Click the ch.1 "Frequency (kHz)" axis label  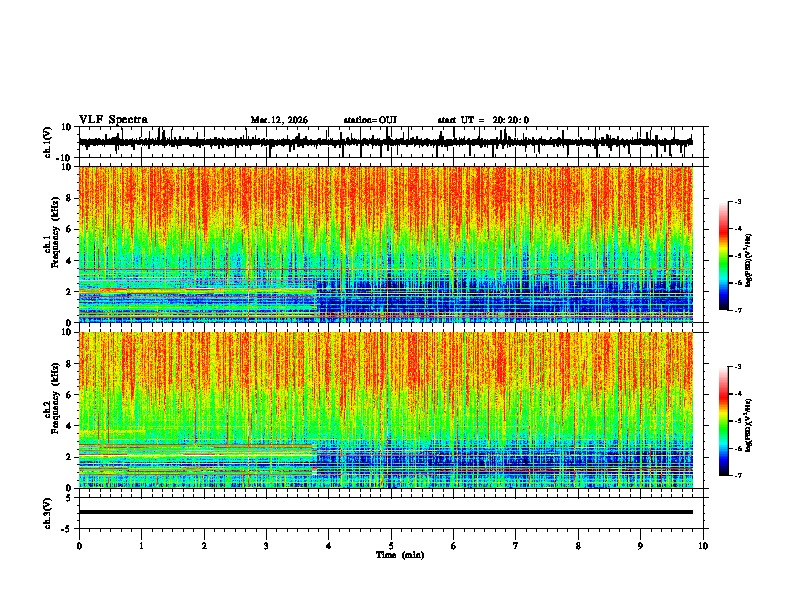(x=55, y=232)
